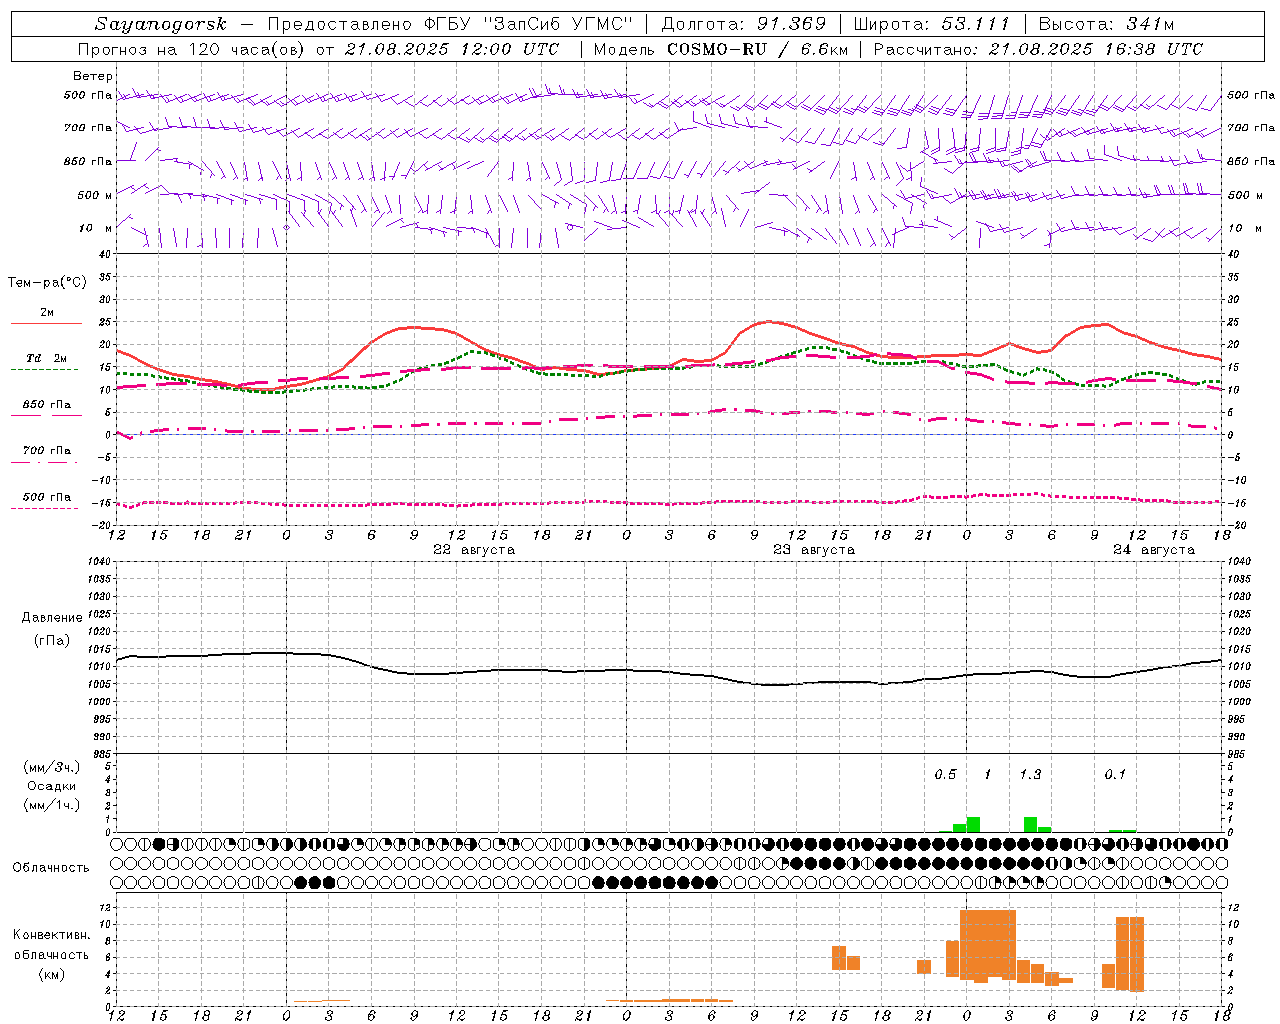Click the 'Sayanogorsk' station title

[161, 24]
